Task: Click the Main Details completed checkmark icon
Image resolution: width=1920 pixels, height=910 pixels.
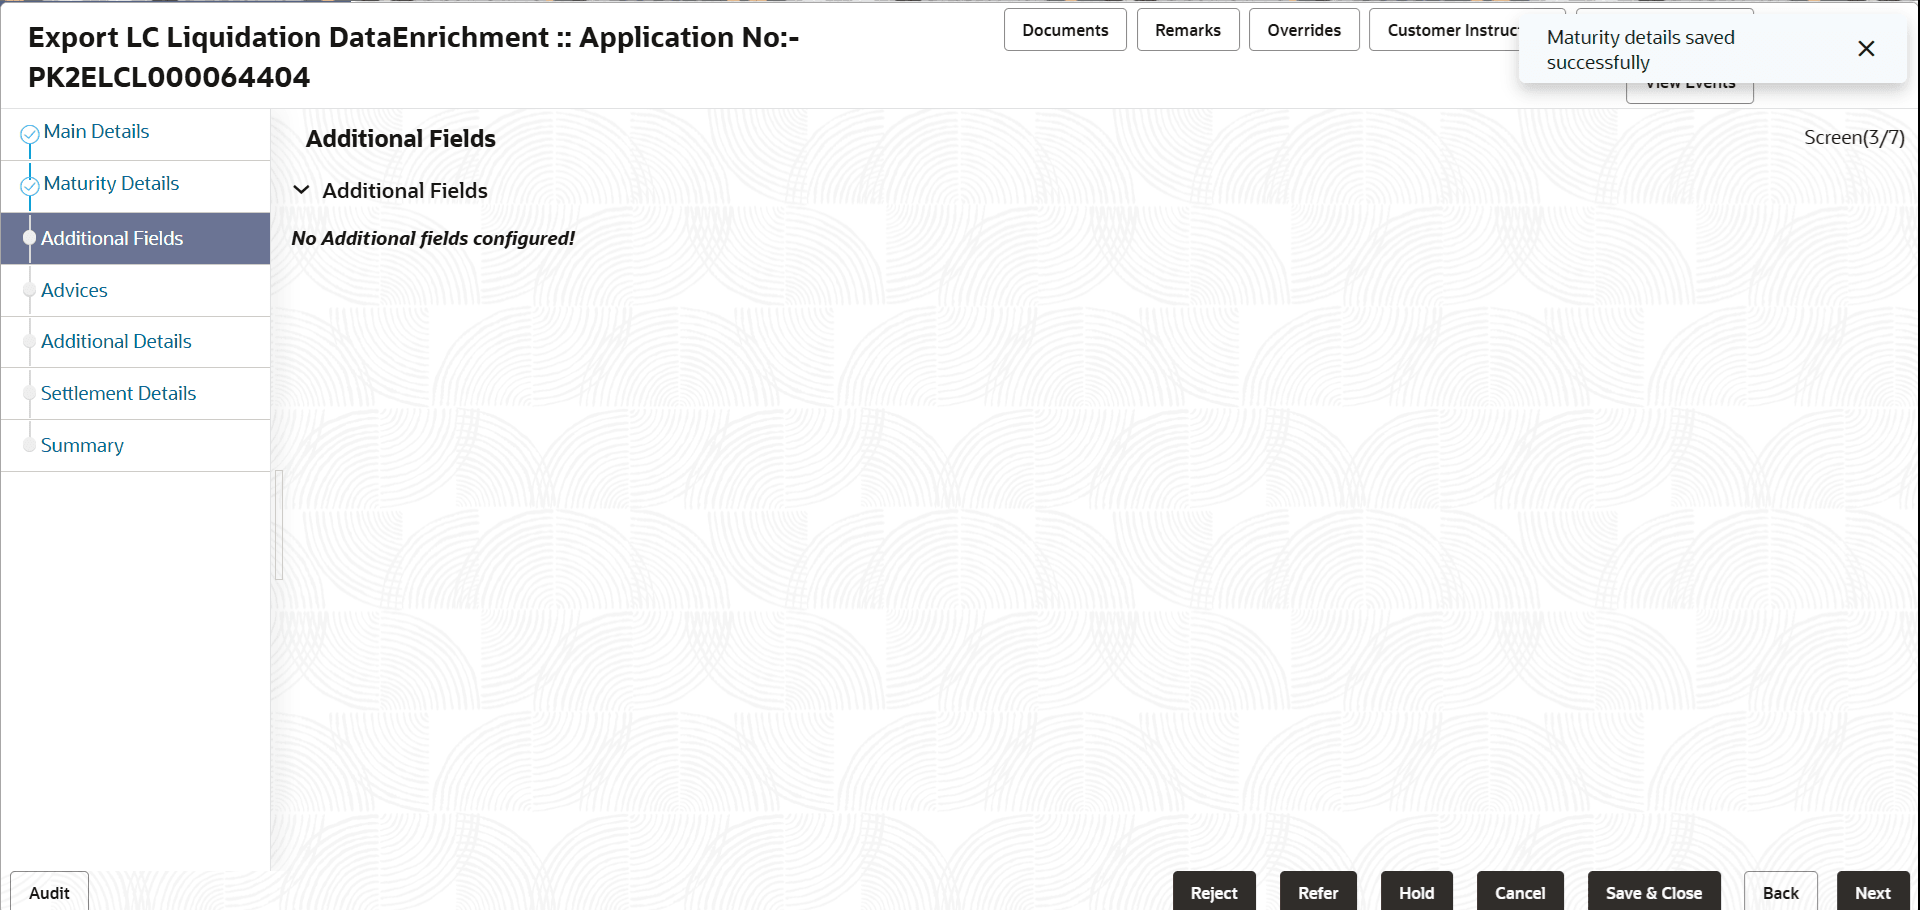Action: coord(30,133)
